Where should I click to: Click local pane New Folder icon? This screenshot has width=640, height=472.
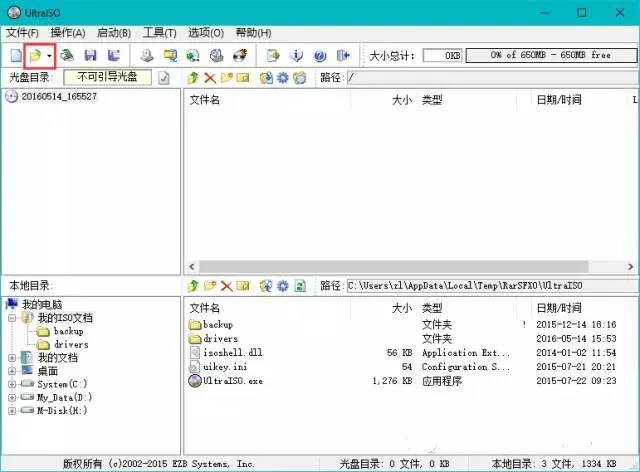[x=210, y=285]
